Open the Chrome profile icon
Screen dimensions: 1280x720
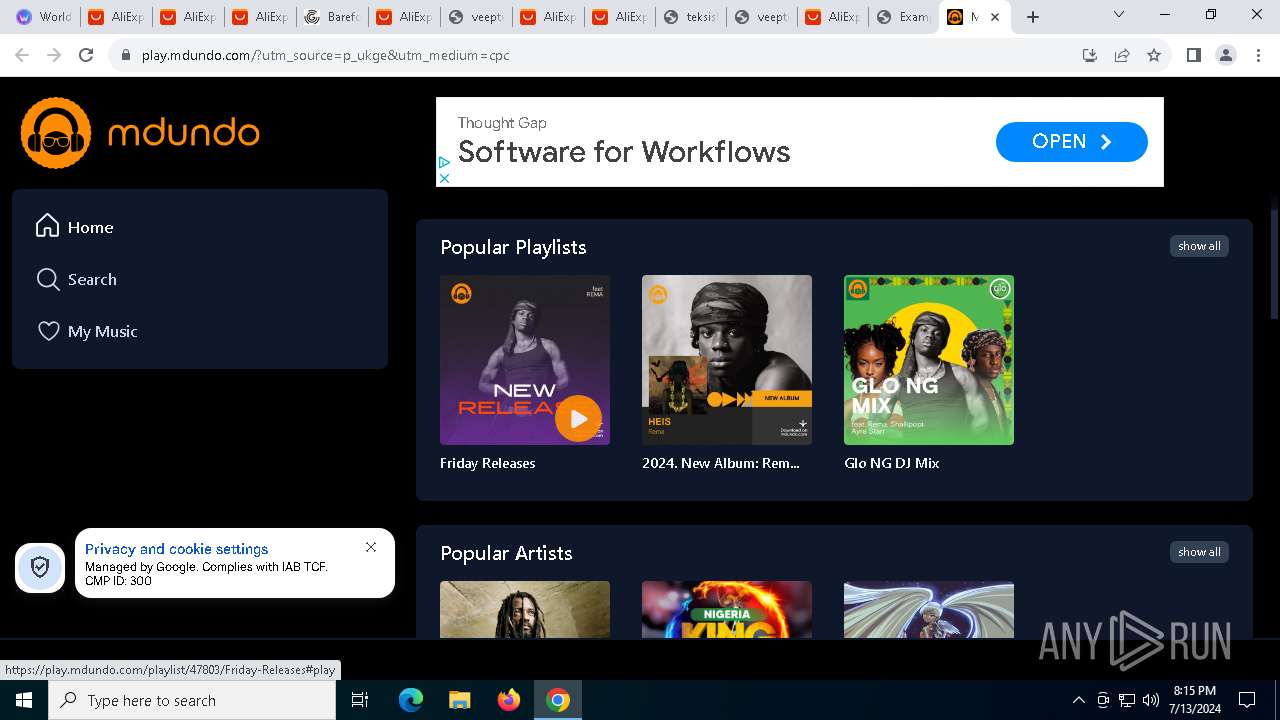[1226, 55]
